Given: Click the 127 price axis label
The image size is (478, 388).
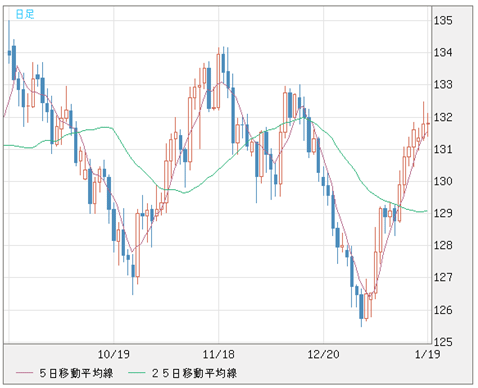Looking at the screenshot, I should click(443, 277).
